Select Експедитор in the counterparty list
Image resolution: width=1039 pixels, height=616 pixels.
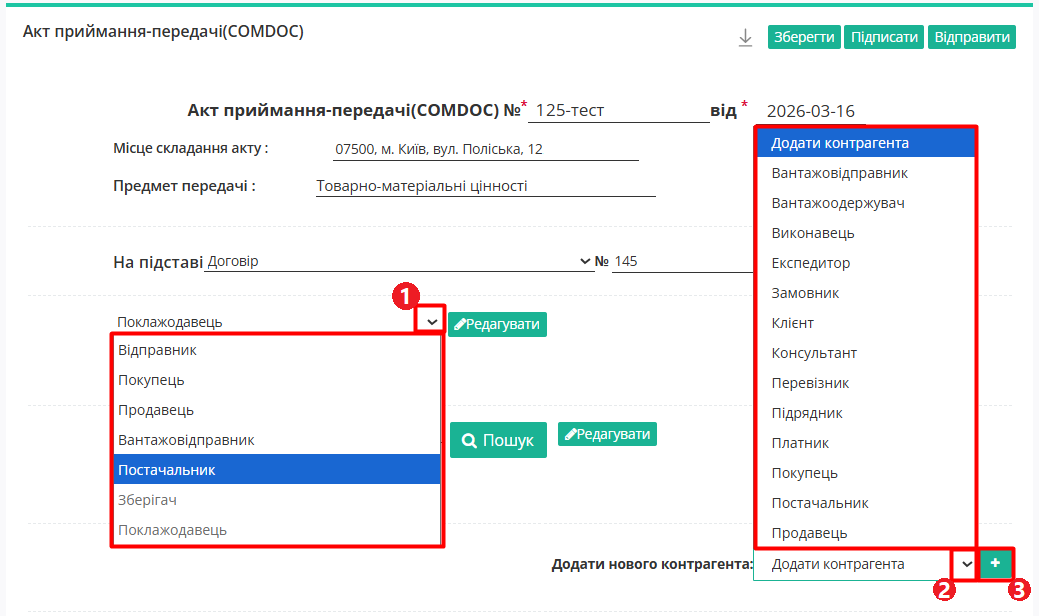coord(864,263)
